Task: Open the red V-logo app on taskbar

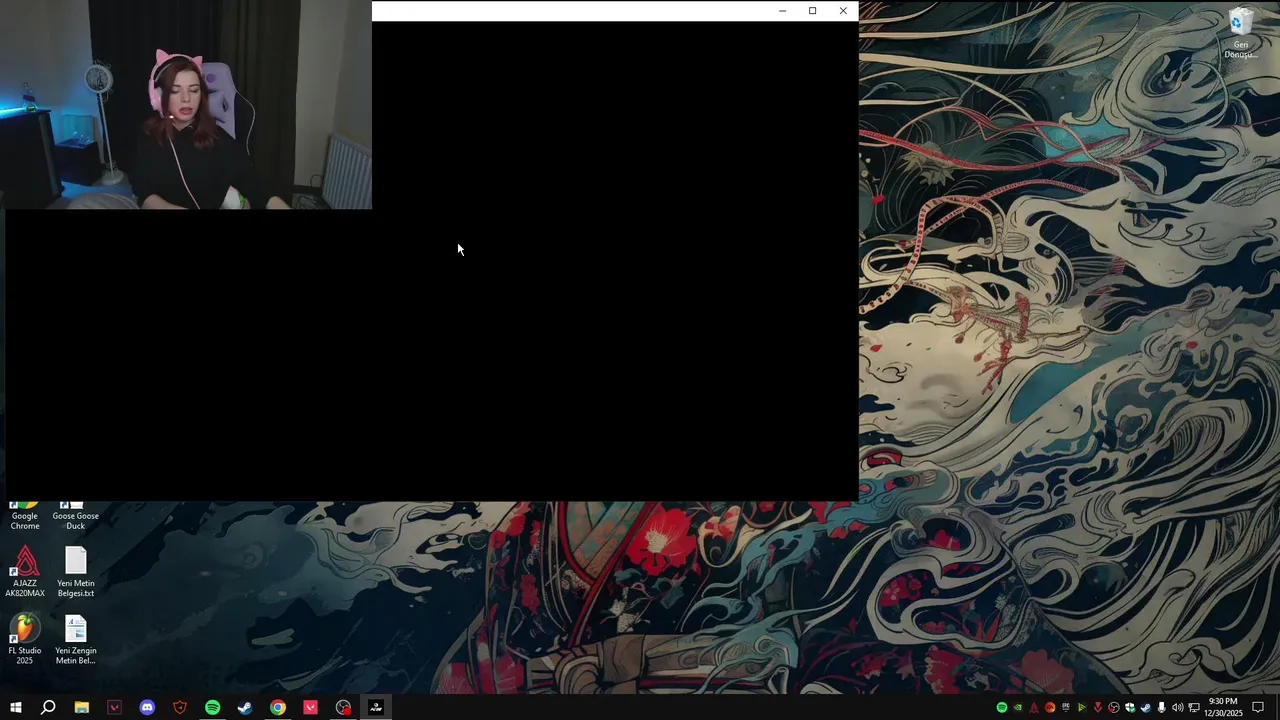Action: click(310, 707)
